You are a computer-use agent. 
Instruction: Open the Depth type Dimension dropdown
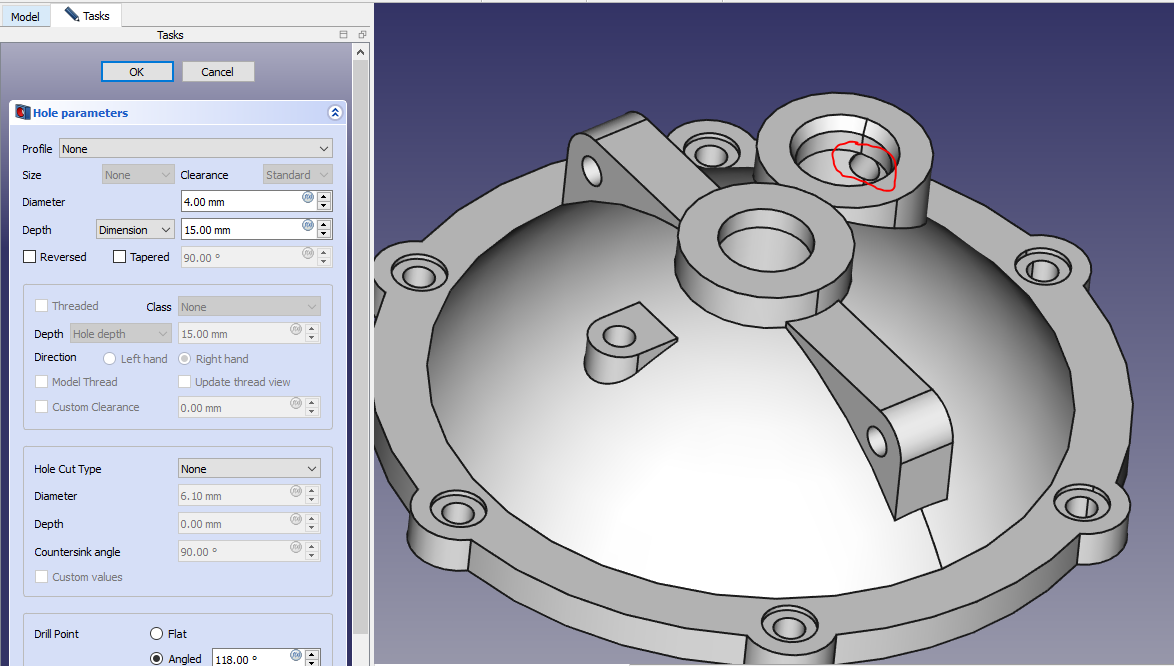pyautogui.click(x=136, y=230)
